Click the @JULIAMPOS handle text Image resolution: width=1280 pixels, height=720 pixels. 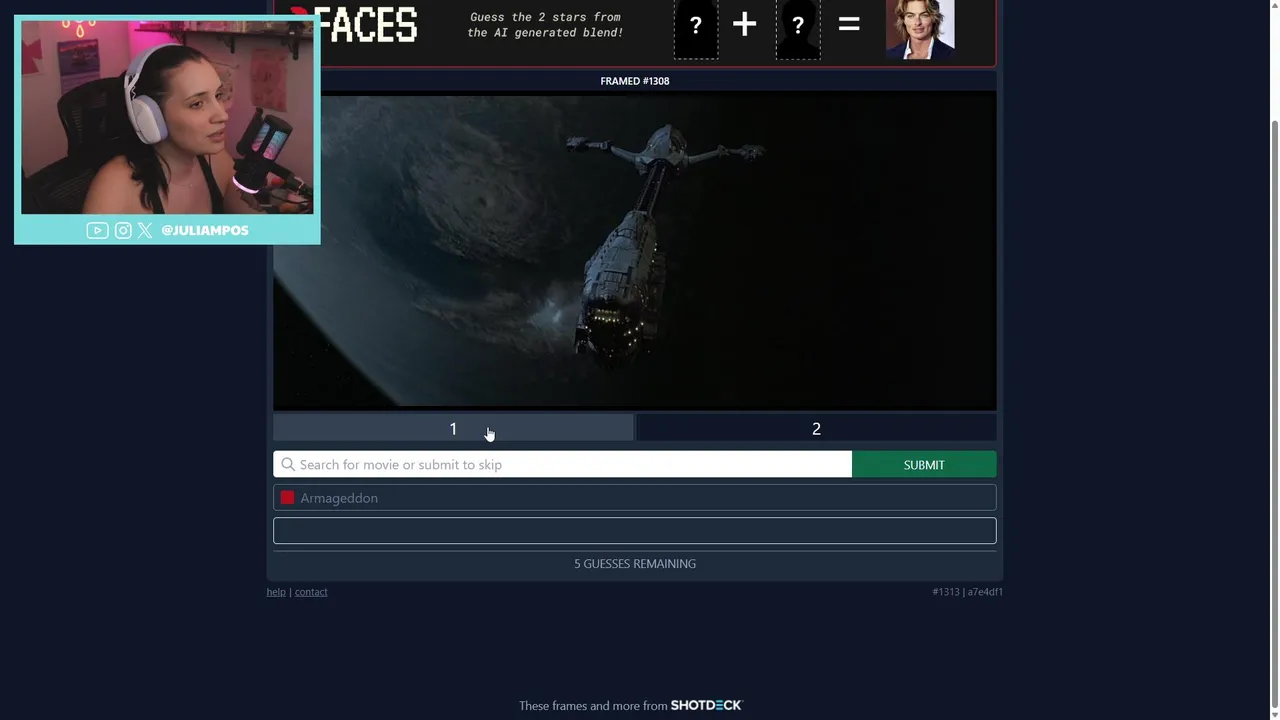(205, 230)
